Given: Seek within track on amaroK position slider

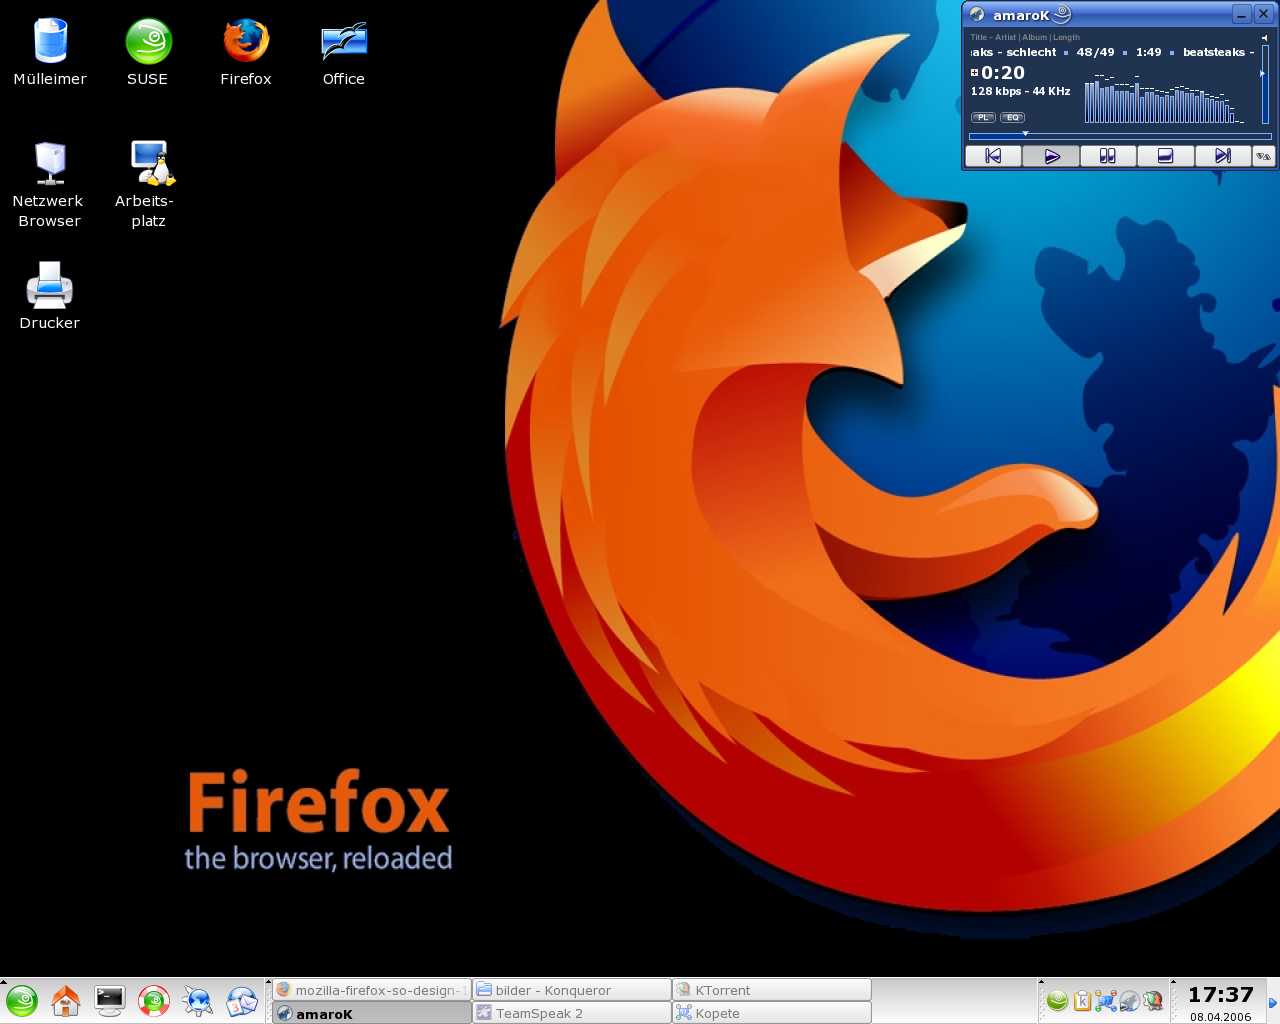Looking at the screenshot, I should tap(1120, 135).
